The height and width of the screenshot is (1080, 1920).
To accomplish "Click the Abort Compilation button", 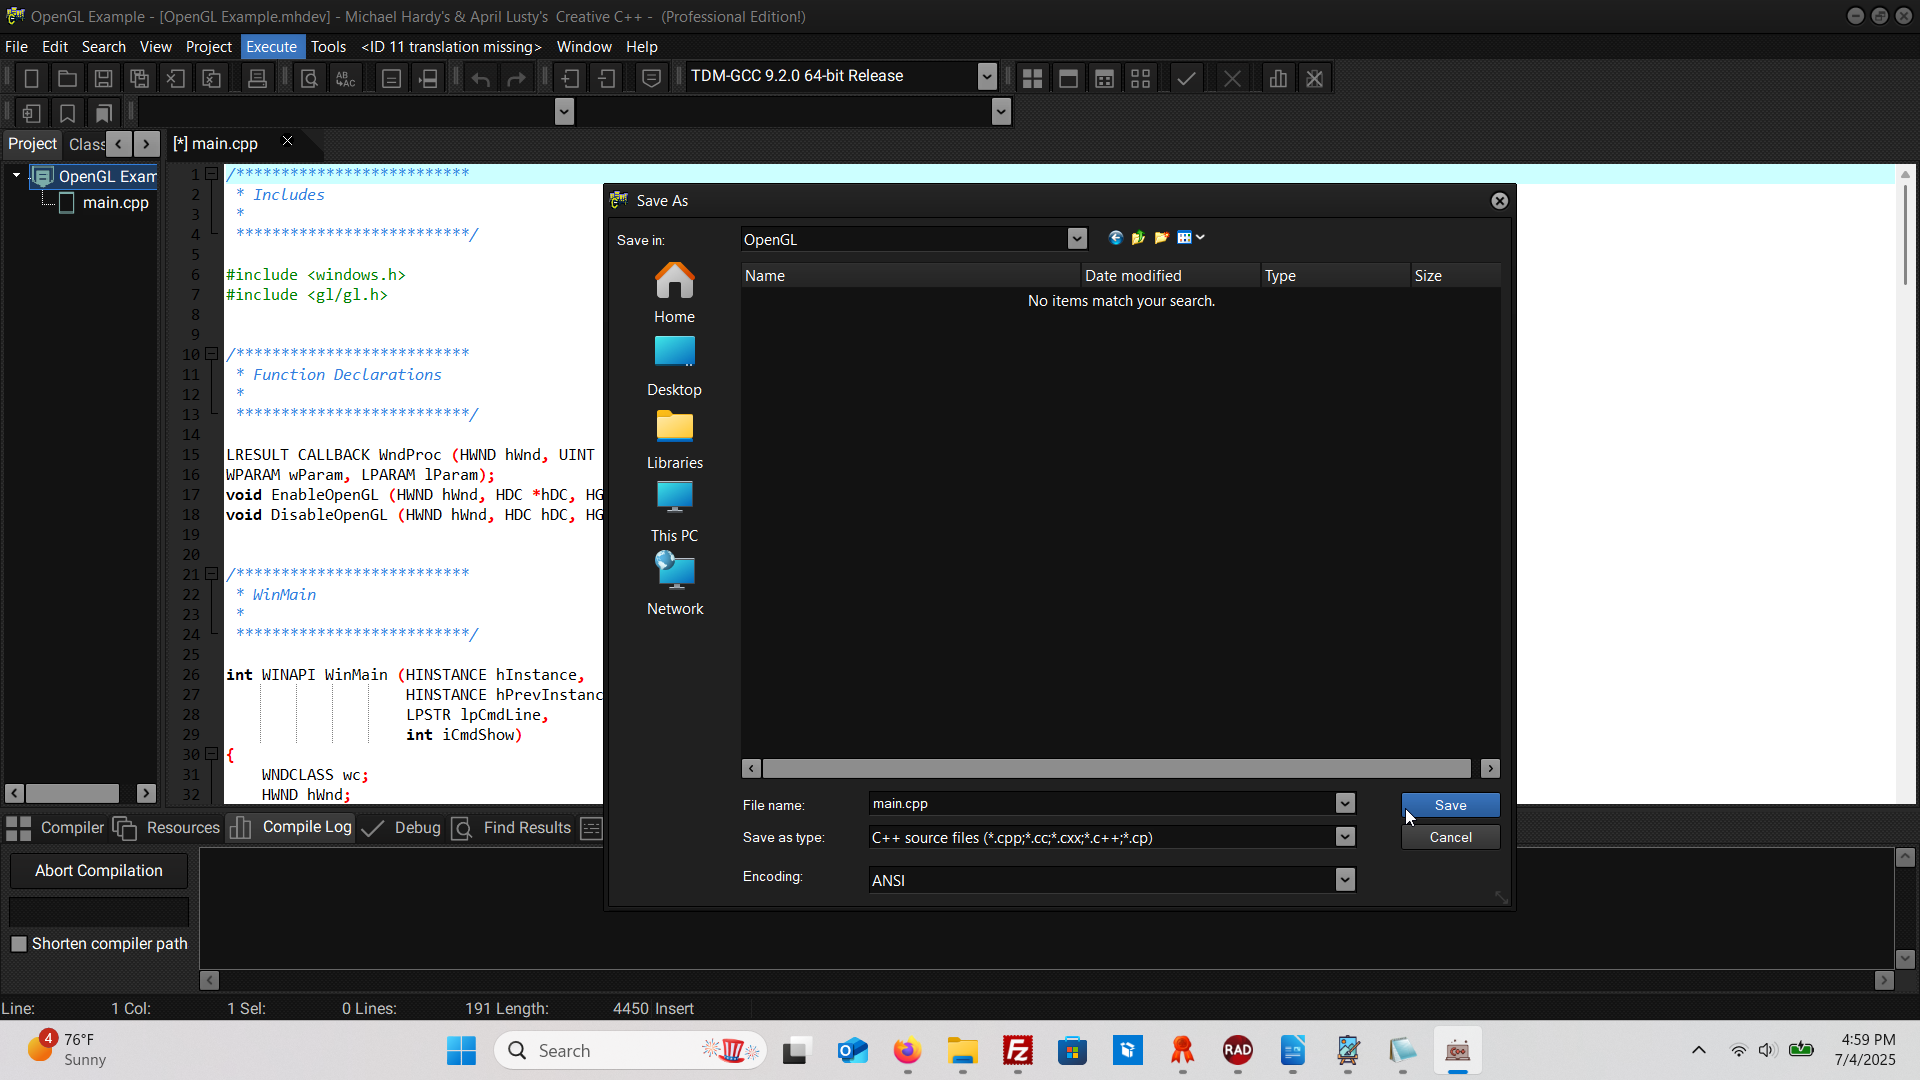I will pyautogui.click(x=99, y=871).
